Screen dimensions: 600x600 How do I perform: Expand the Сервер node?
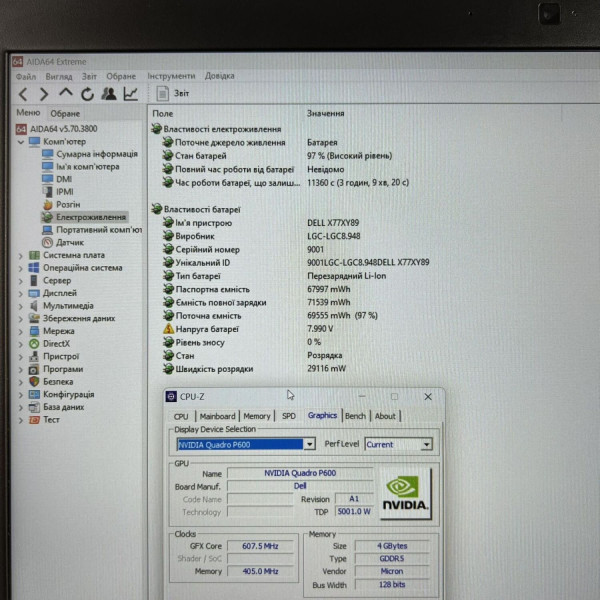pos(21,281)
